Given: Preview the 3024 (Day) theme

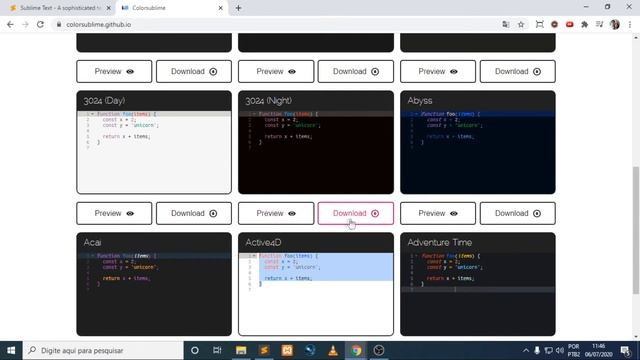Looking at the screenshot, I should coord(114,213).
